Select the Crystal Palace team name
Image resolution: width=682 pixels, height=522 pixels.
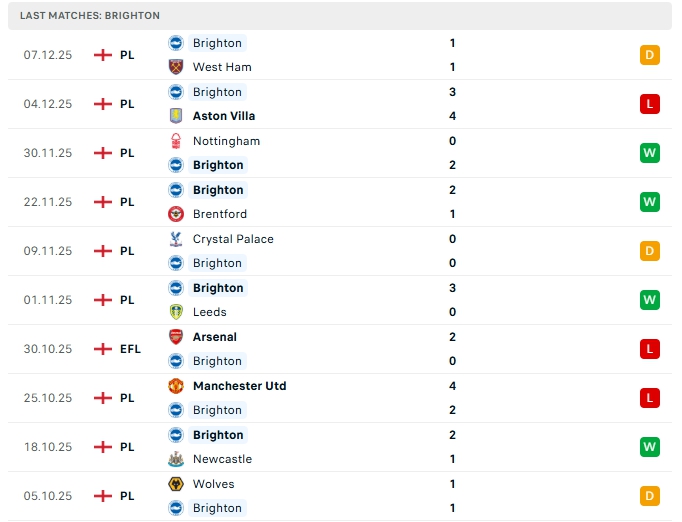233,239
